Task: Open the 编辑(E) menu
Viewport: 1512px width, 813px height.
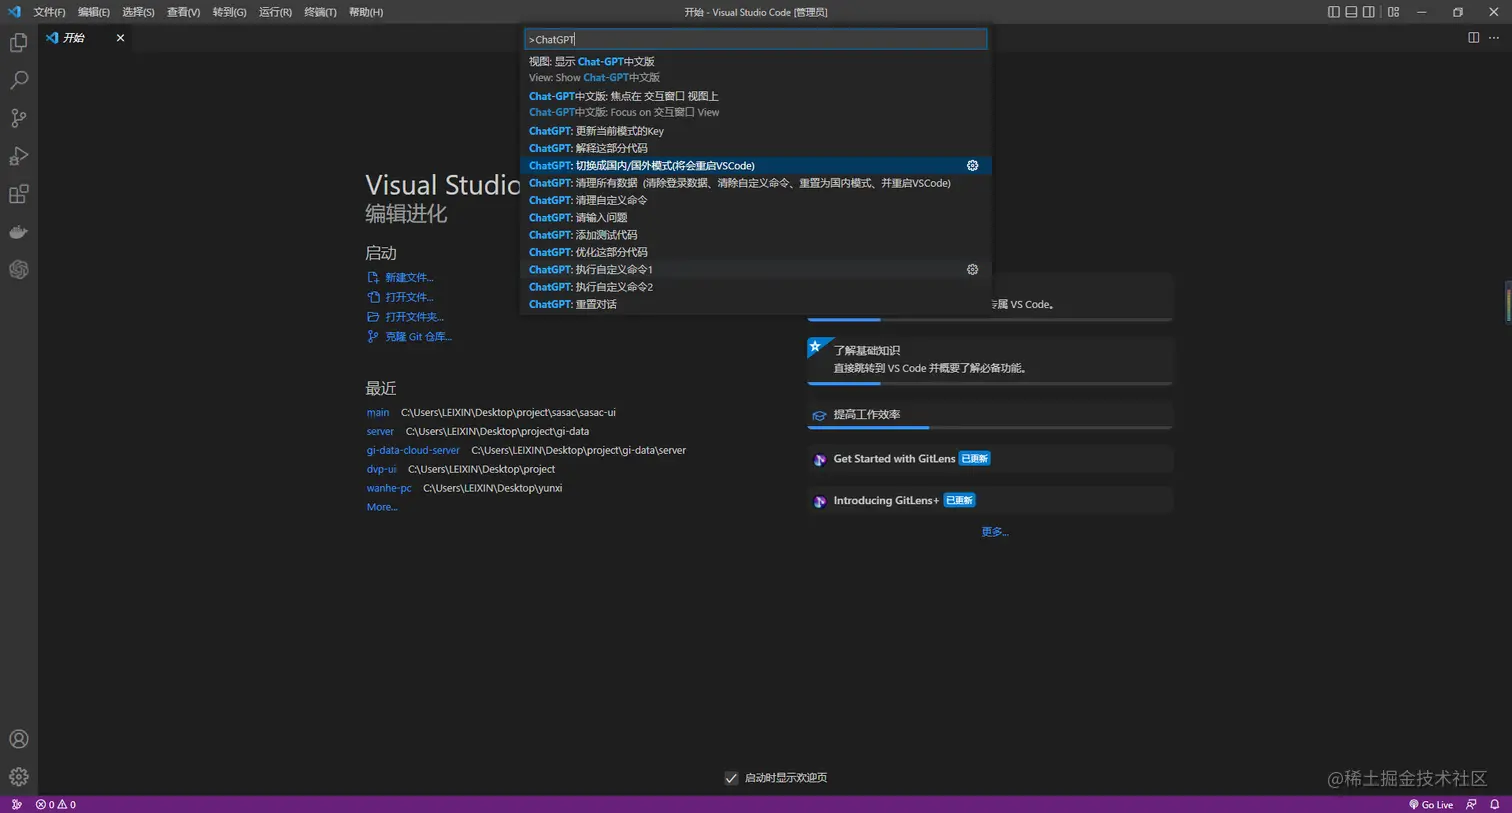Action: click(94, 12)
